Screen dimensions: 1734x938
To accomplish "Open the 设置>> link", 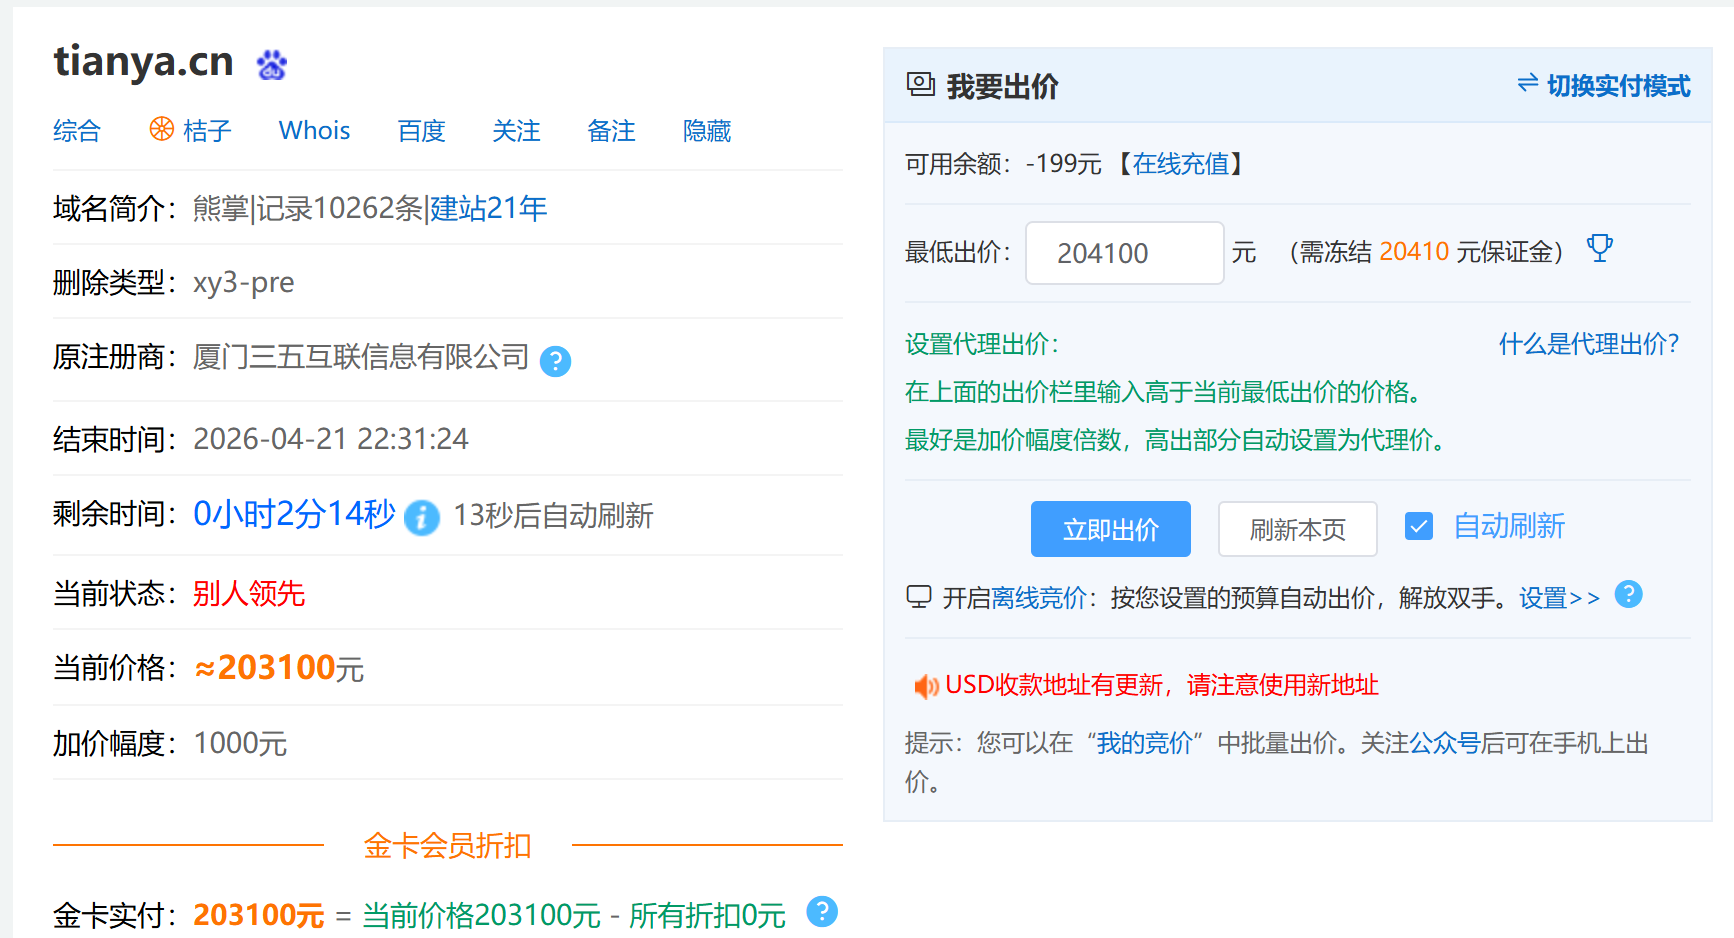I will [1560, 598].
